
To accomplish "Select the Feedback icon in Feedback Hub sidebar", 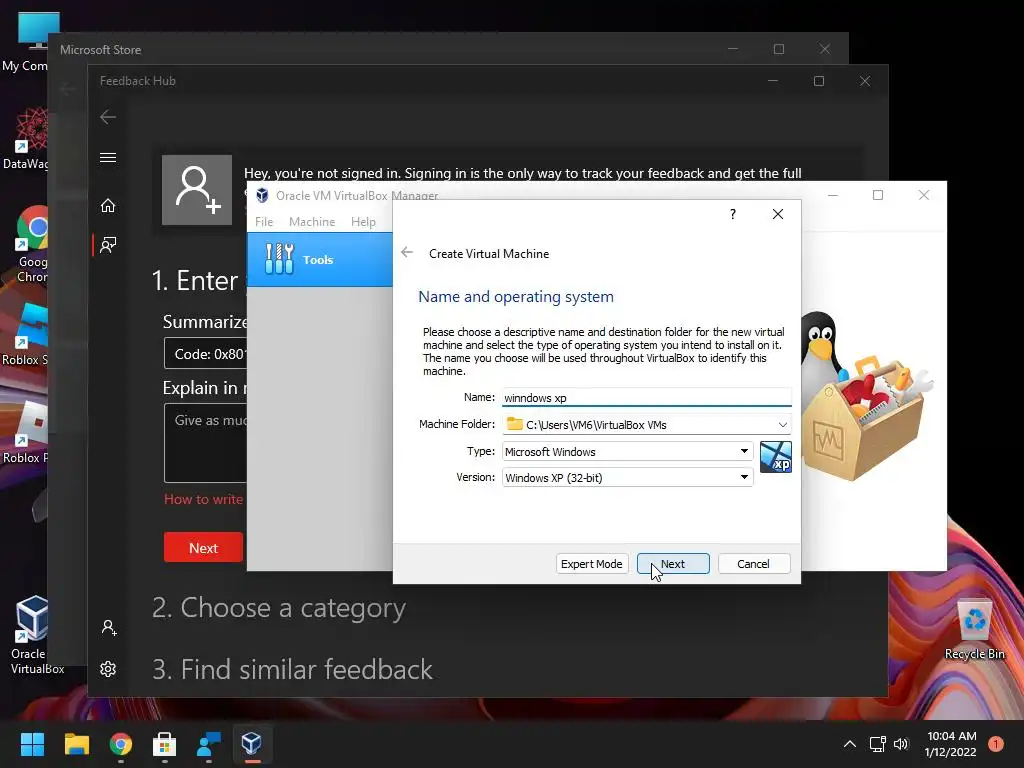I will (108, 245).
